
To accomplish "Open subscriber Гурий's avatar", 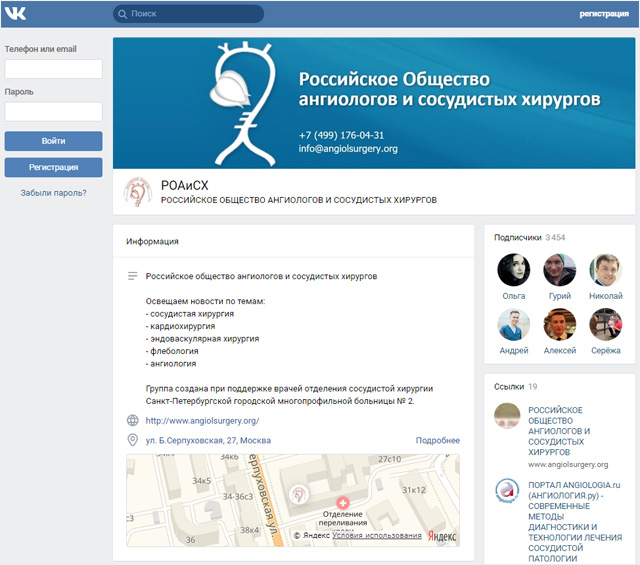I will 560,269.
